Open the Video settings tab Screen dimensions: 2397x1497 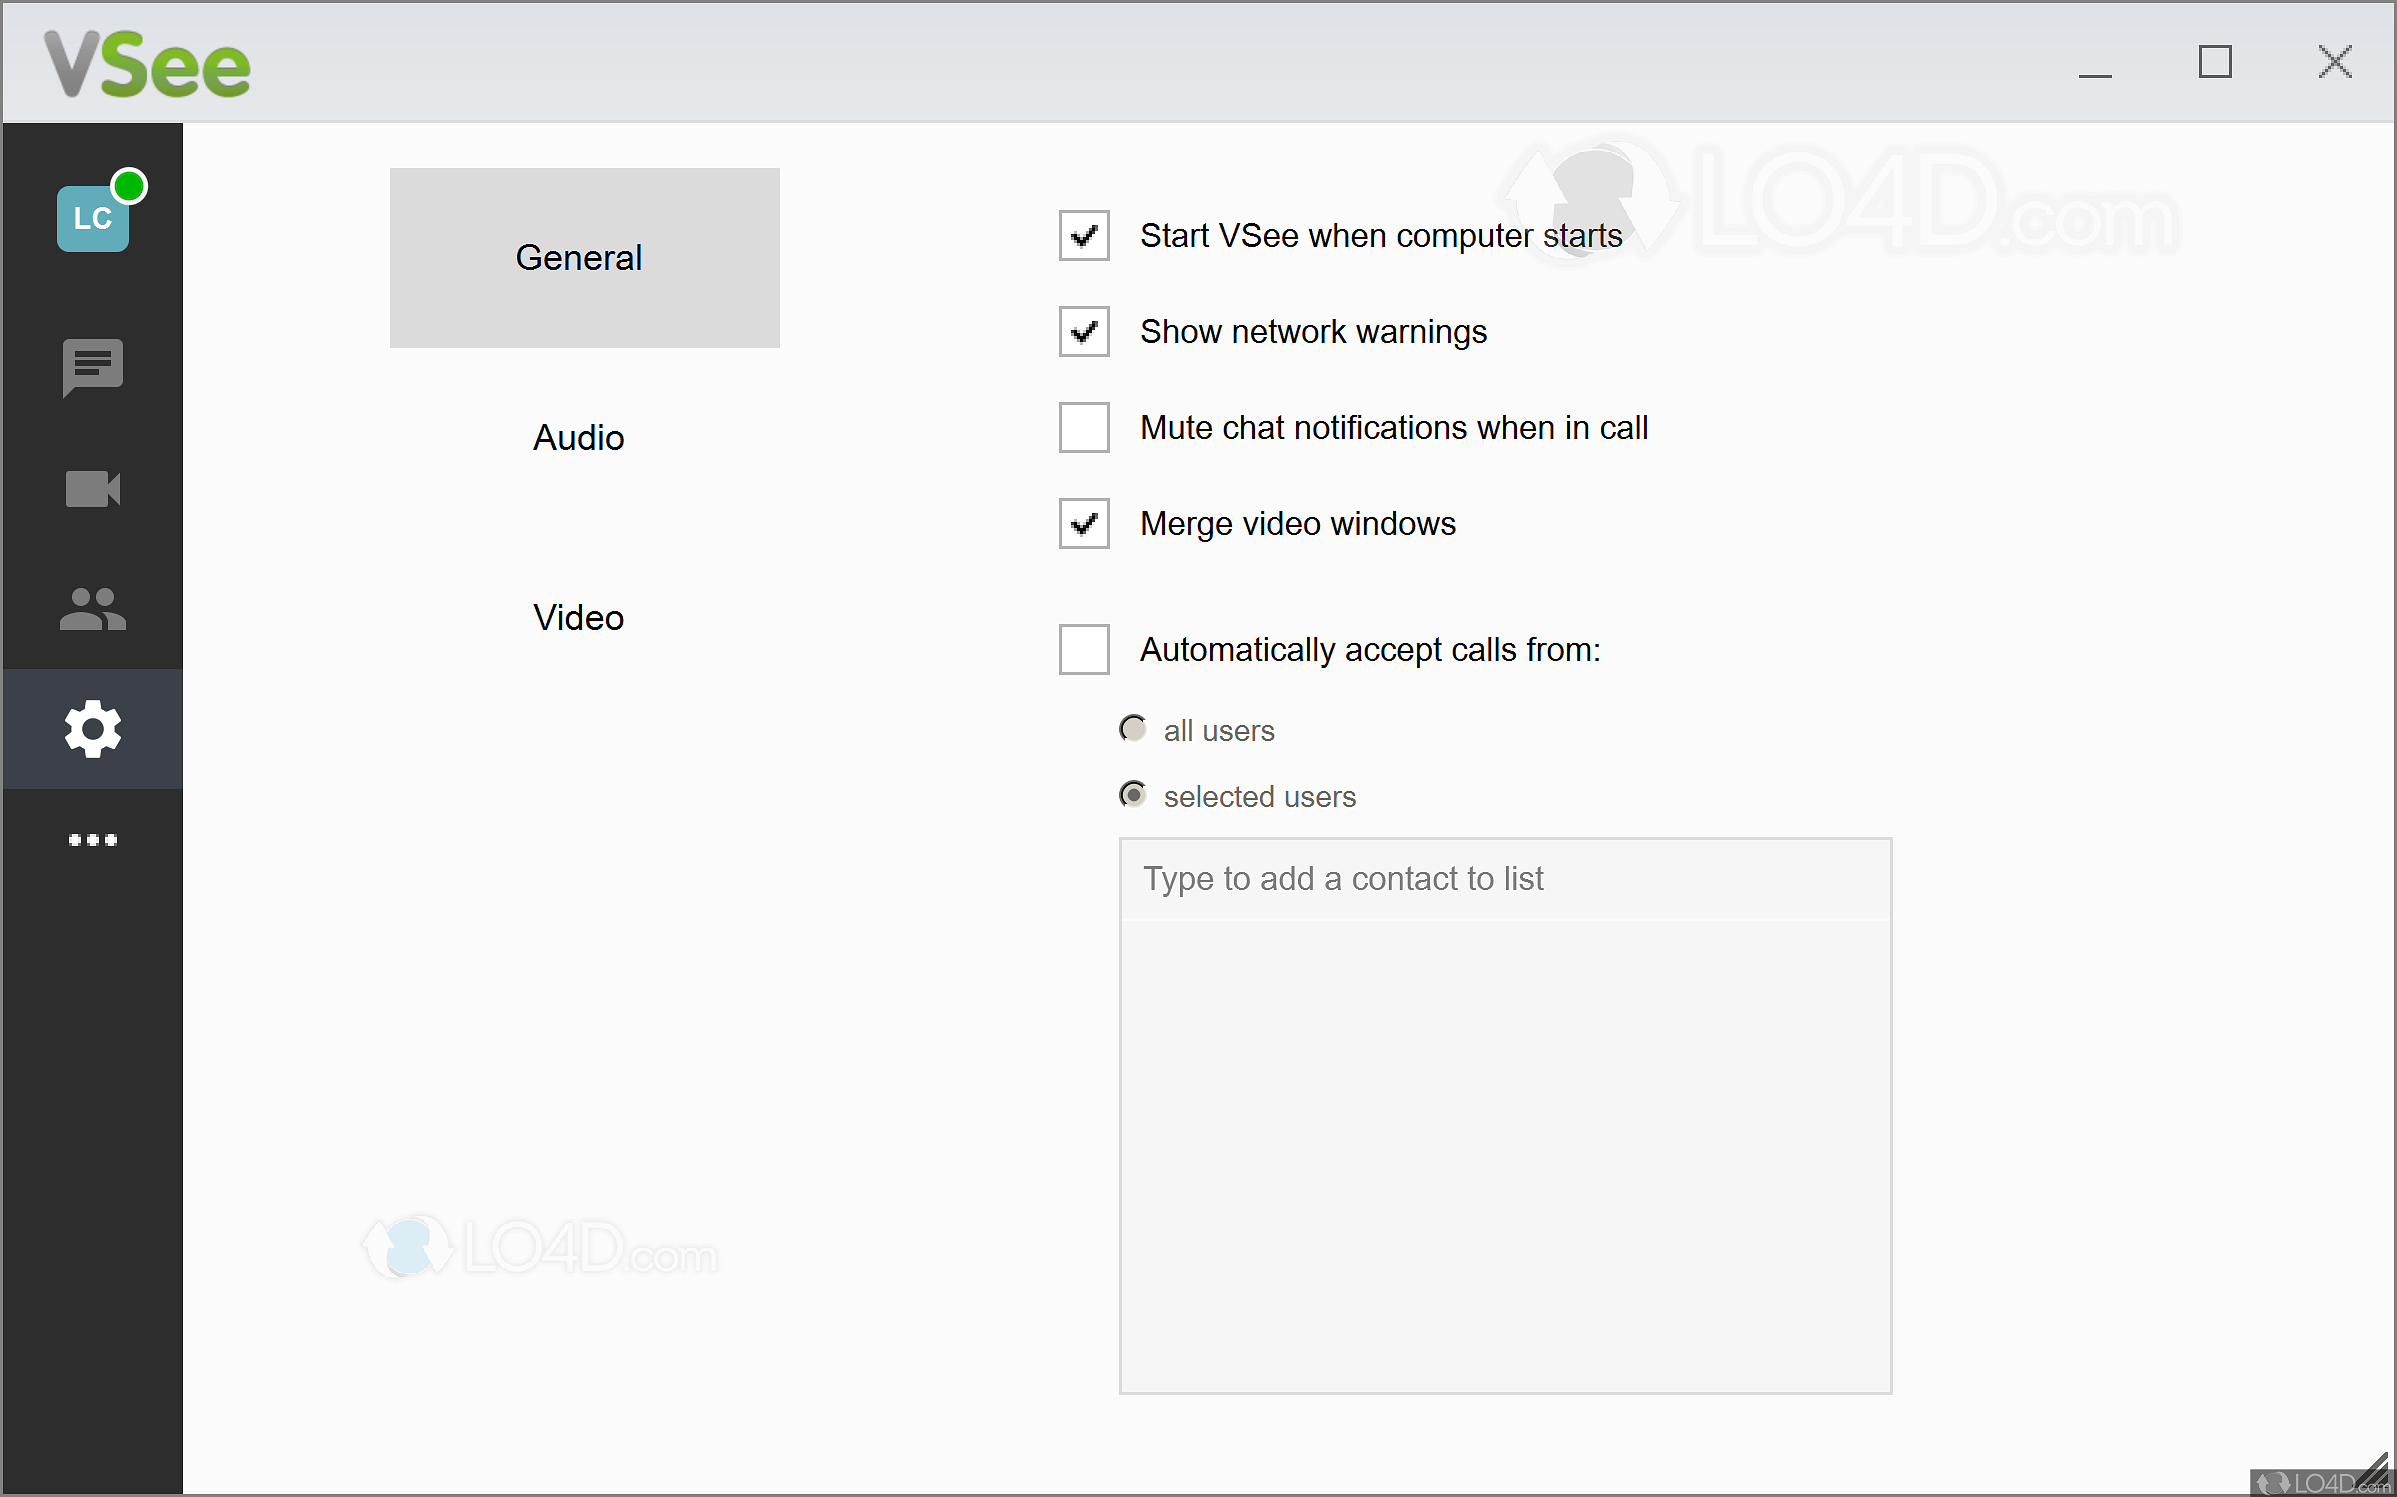(x=578, y=618)
